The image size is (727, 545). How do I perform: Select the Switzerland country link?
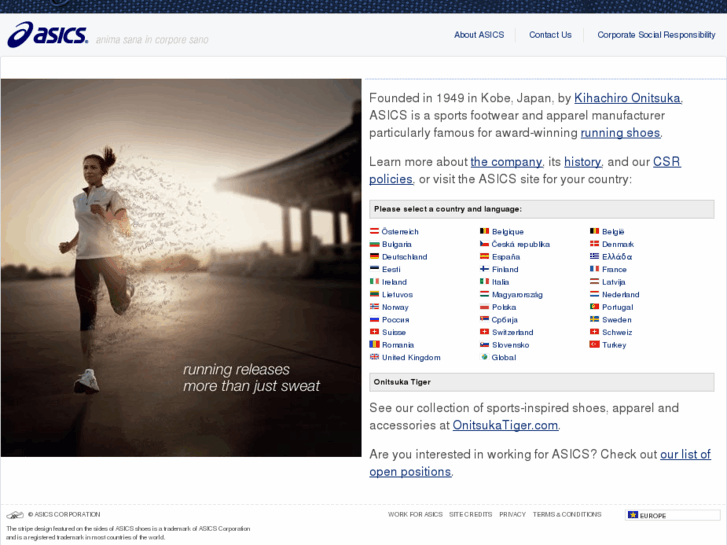[513, 332]
